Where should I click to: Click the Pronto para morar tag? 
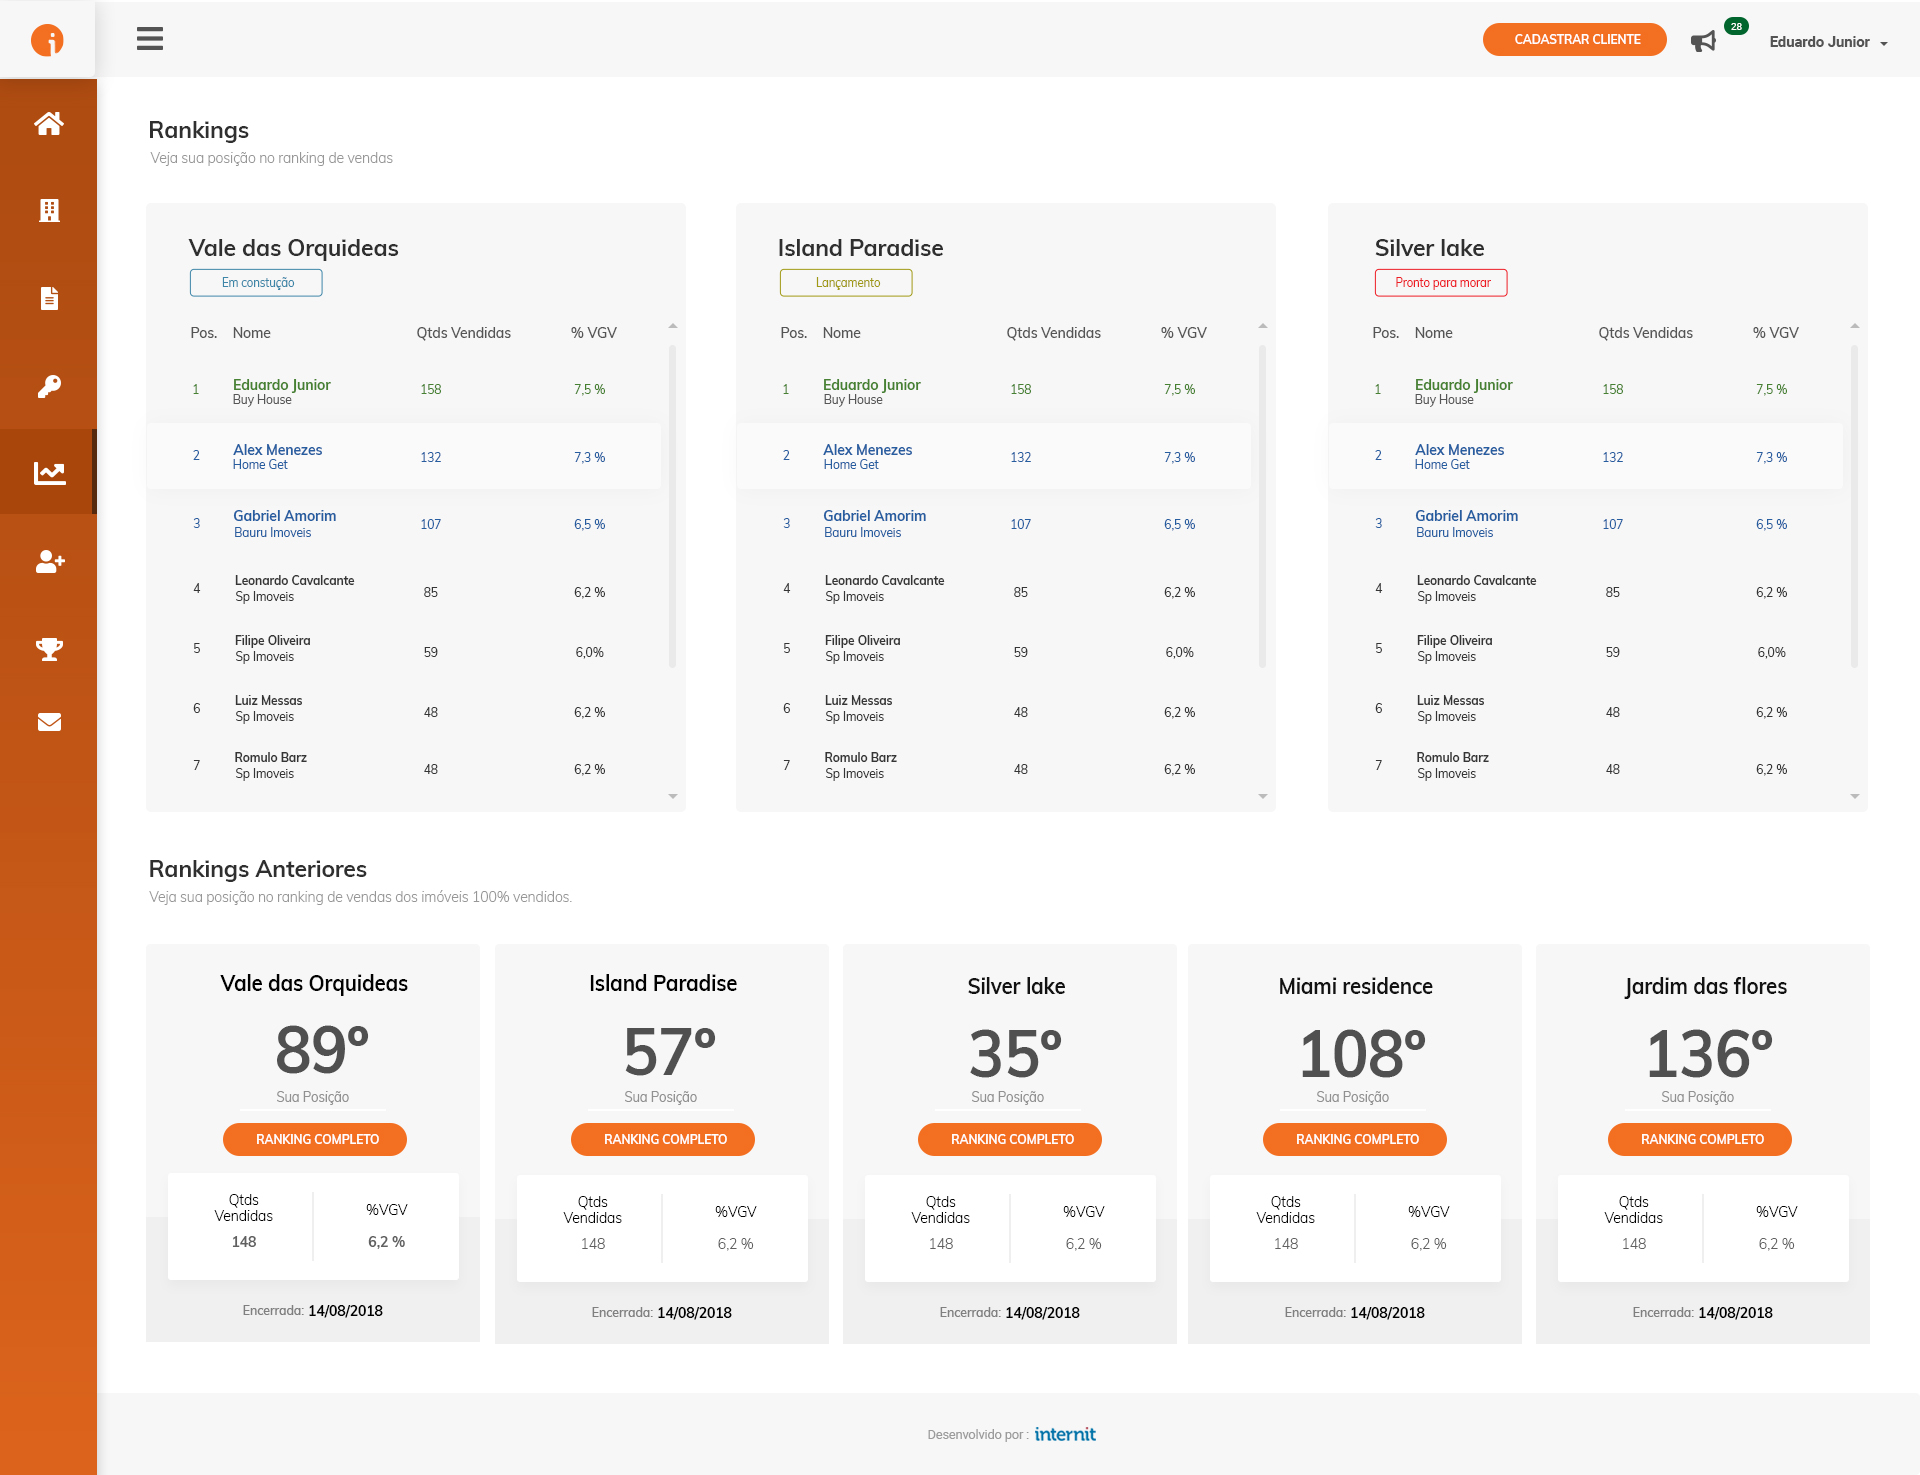pyautogui.click(x=1441, y=283)
